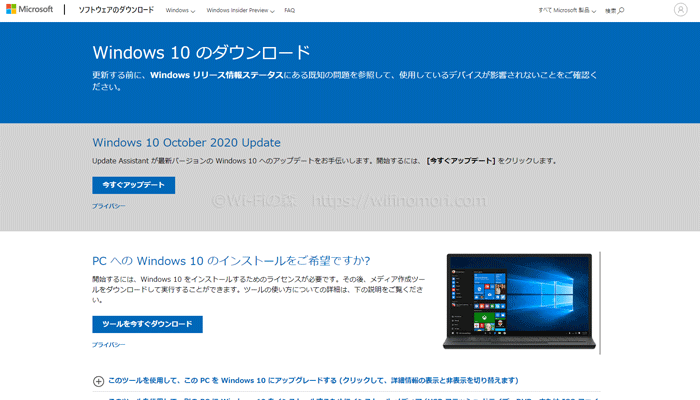Open the Microsoft logo home link
This screenshot has height=400, width=700.
click(x=29, y=9)
